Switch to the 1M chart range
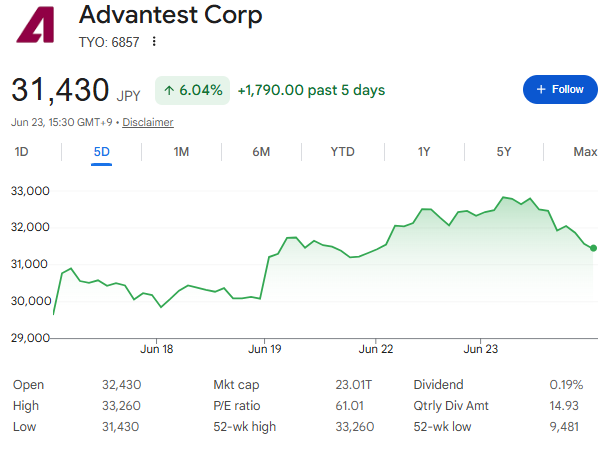This screenshot has height=451, width=610. (x=181, y=151)
